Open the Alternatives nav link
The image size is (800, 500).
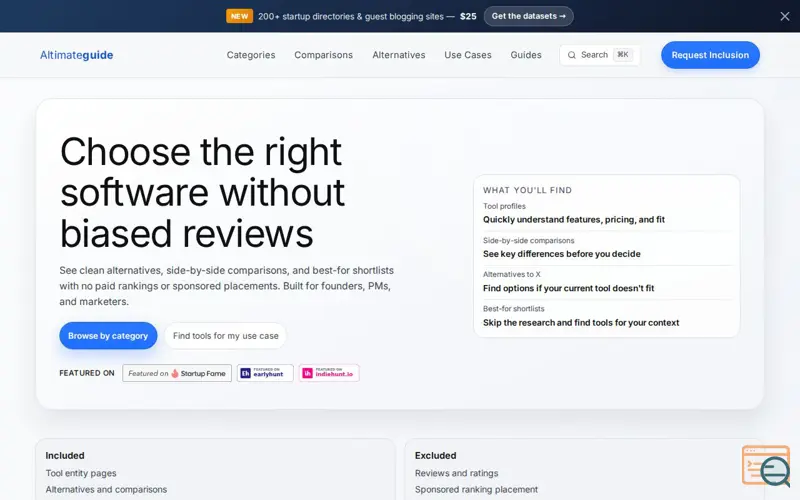398,55
